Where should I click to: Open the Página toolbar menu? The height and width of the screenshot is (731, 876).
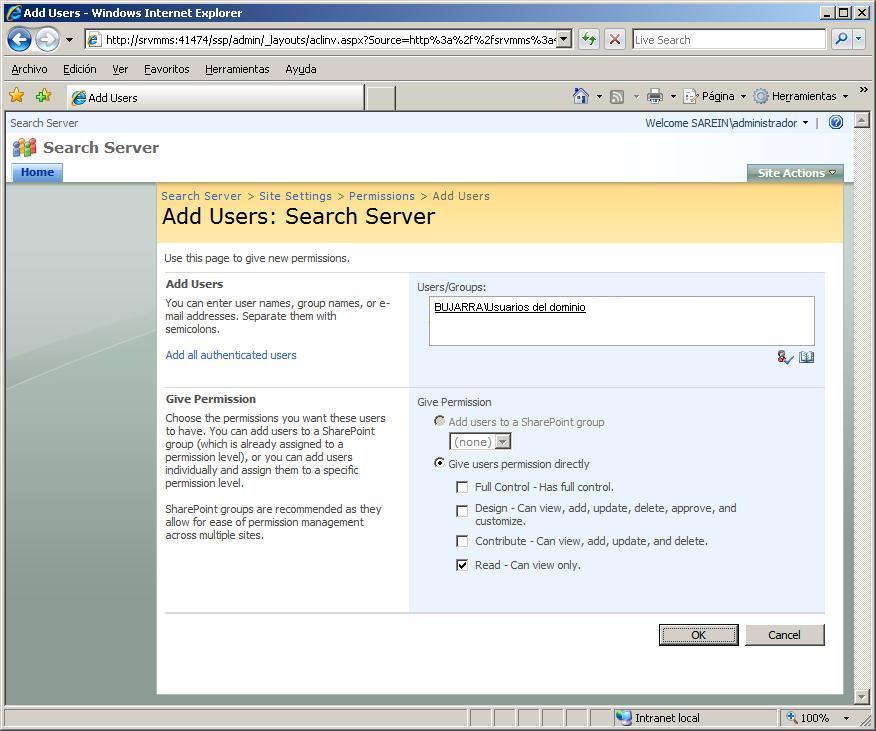715,96
